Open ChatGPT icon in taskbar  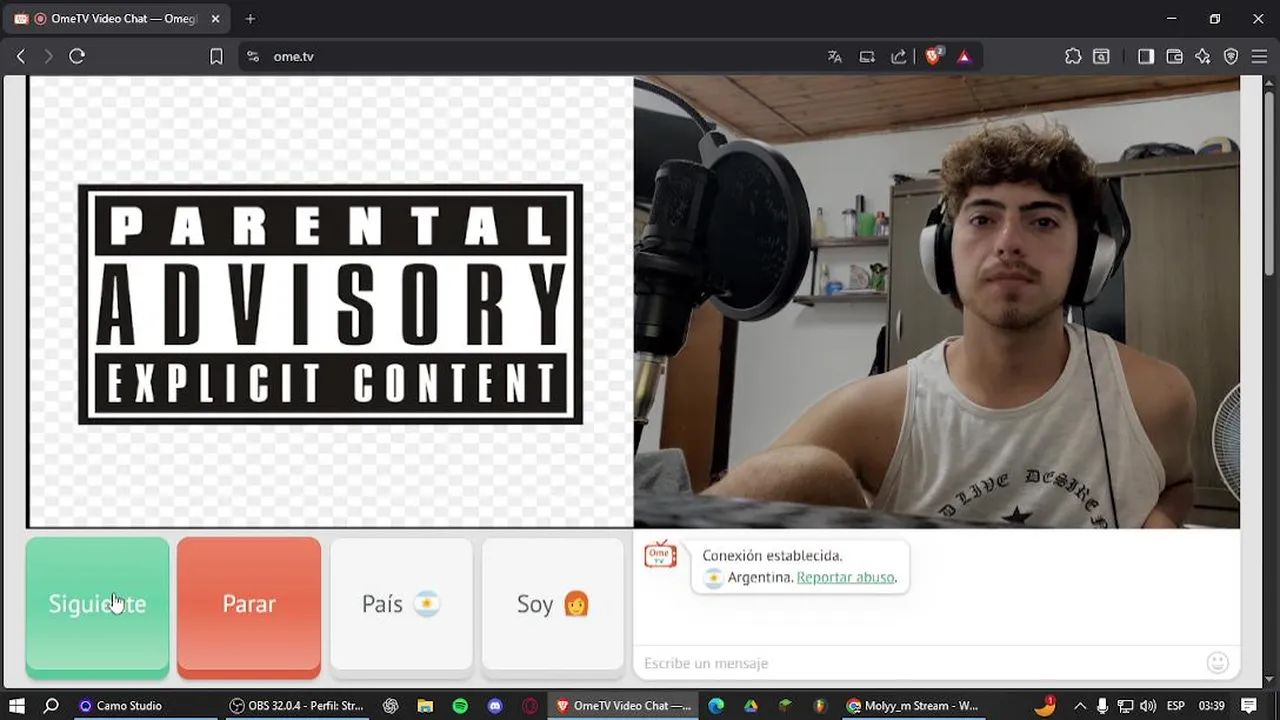click(391, 706)
